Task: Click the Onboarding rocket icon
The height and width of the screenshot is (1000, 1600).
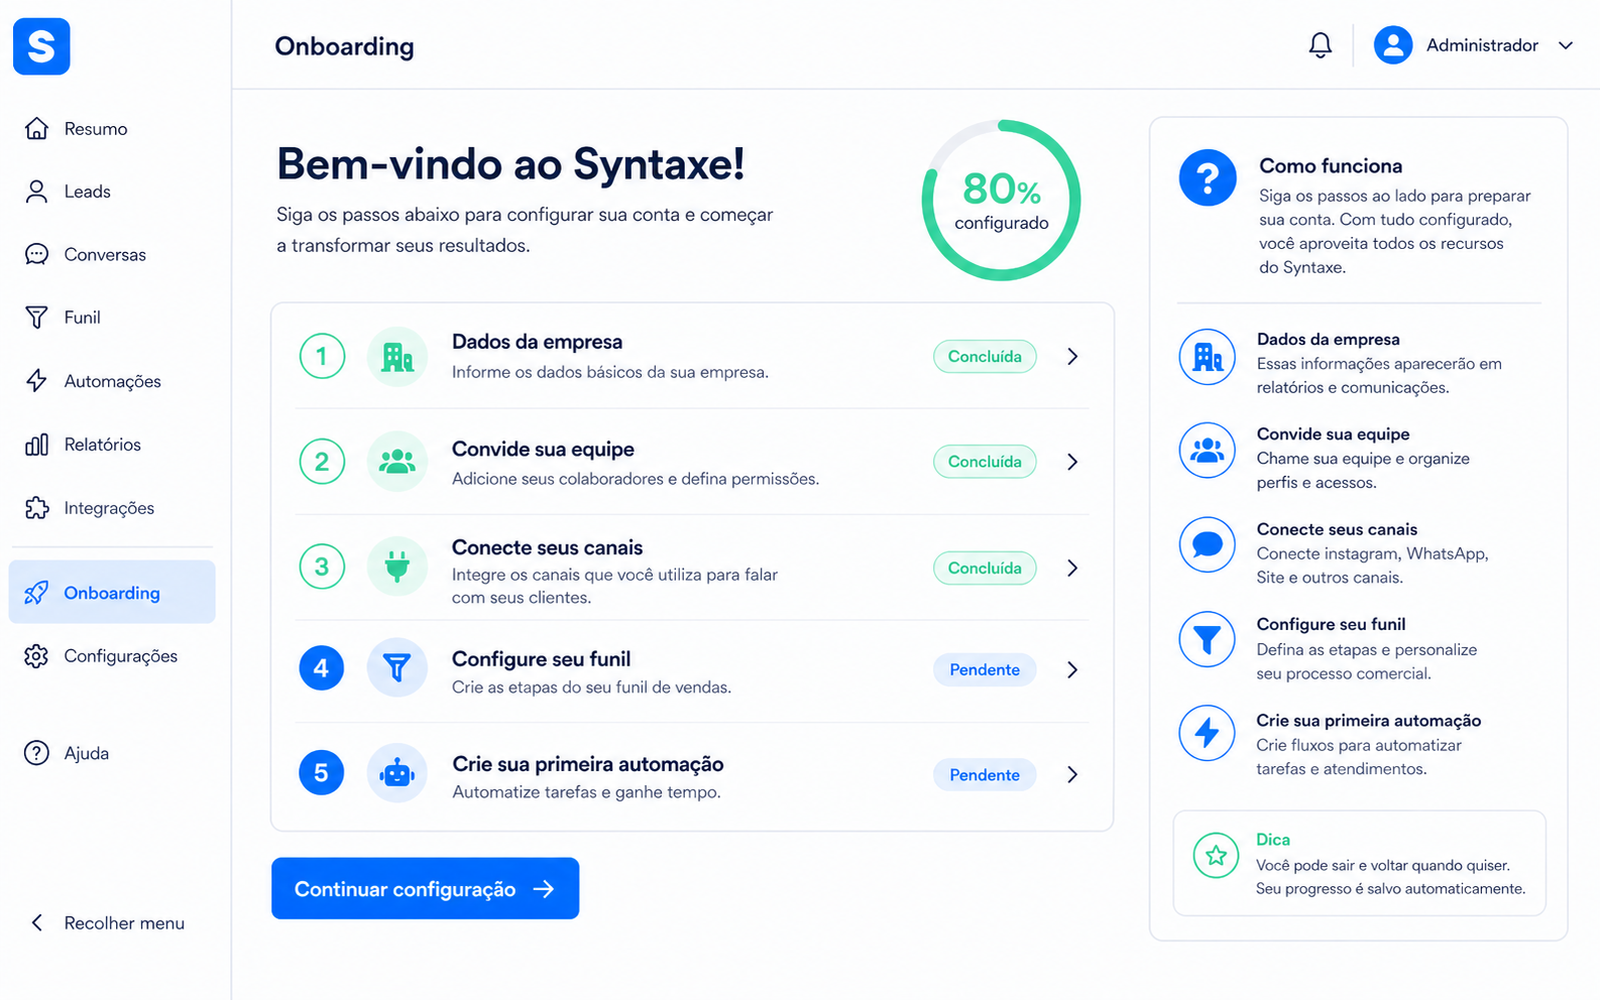Action: pos(37,592)
